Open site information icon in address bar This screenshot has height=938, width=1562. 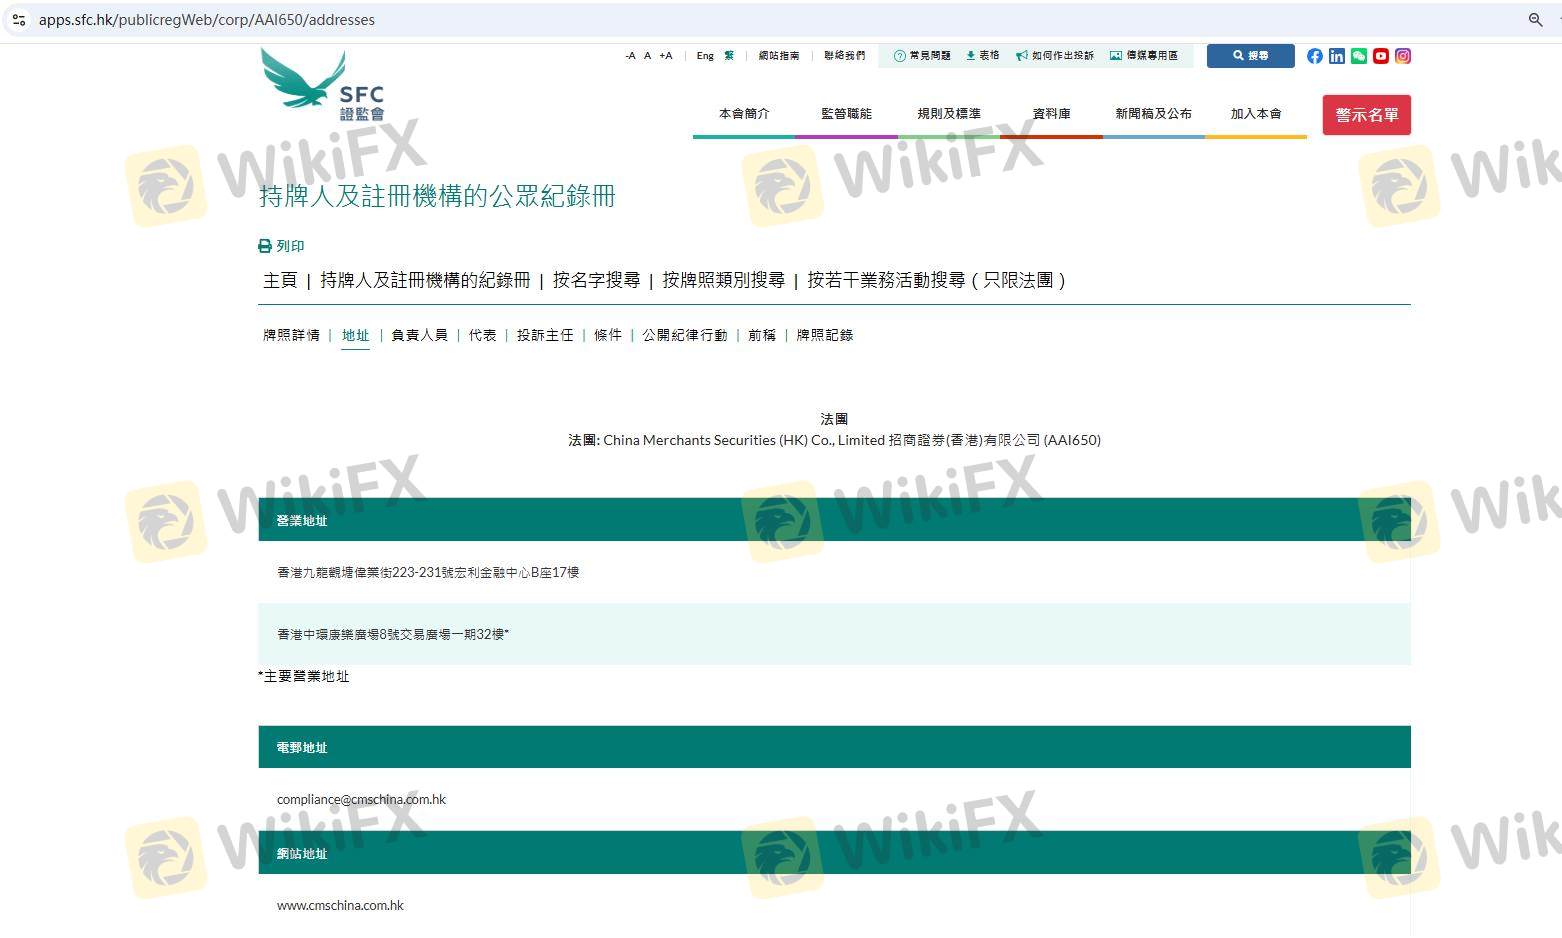[19, 20]
